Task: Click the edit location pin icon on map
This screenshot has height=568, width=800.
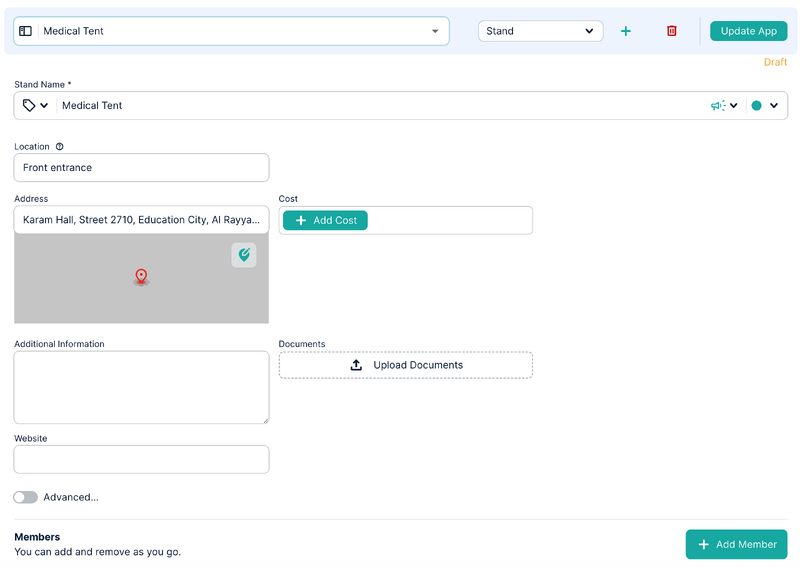Action: (x=244, y=255)
